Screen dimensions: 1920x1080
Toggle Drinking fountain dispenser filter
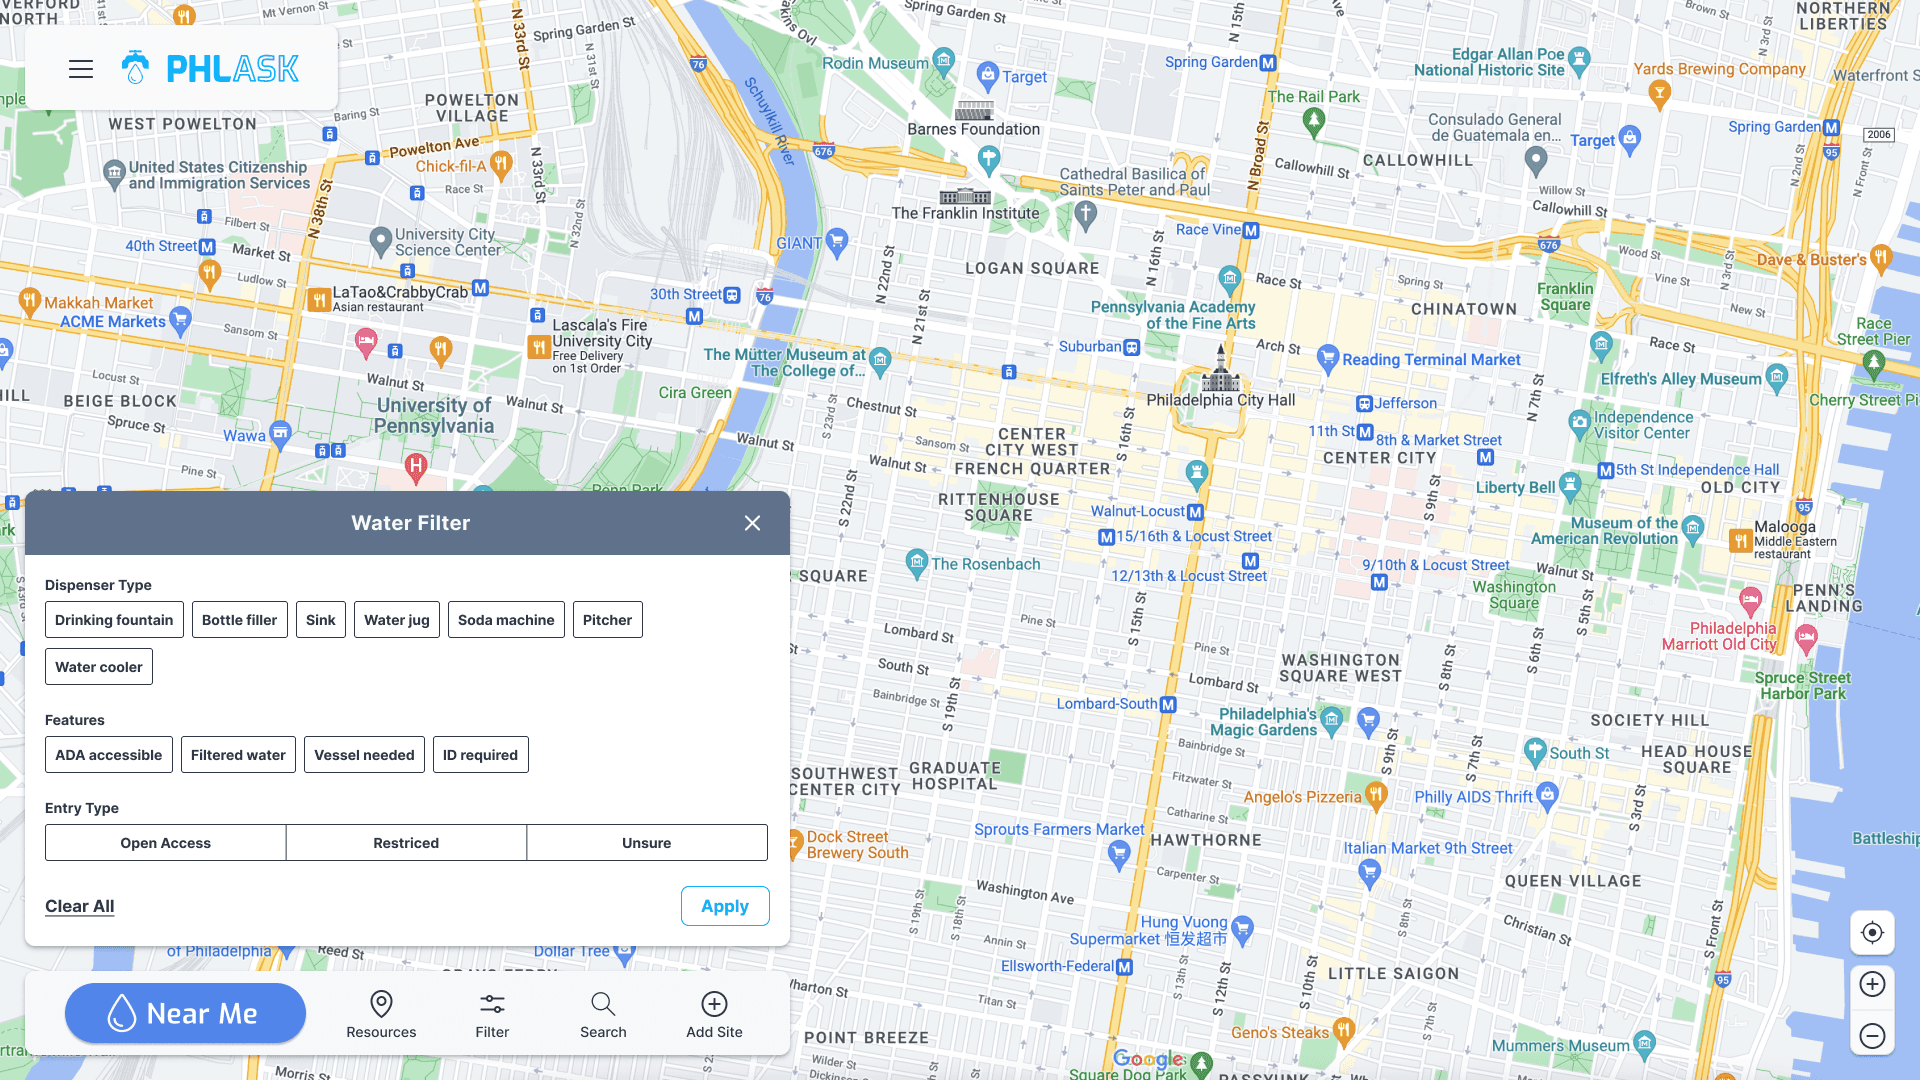point(114,620)
